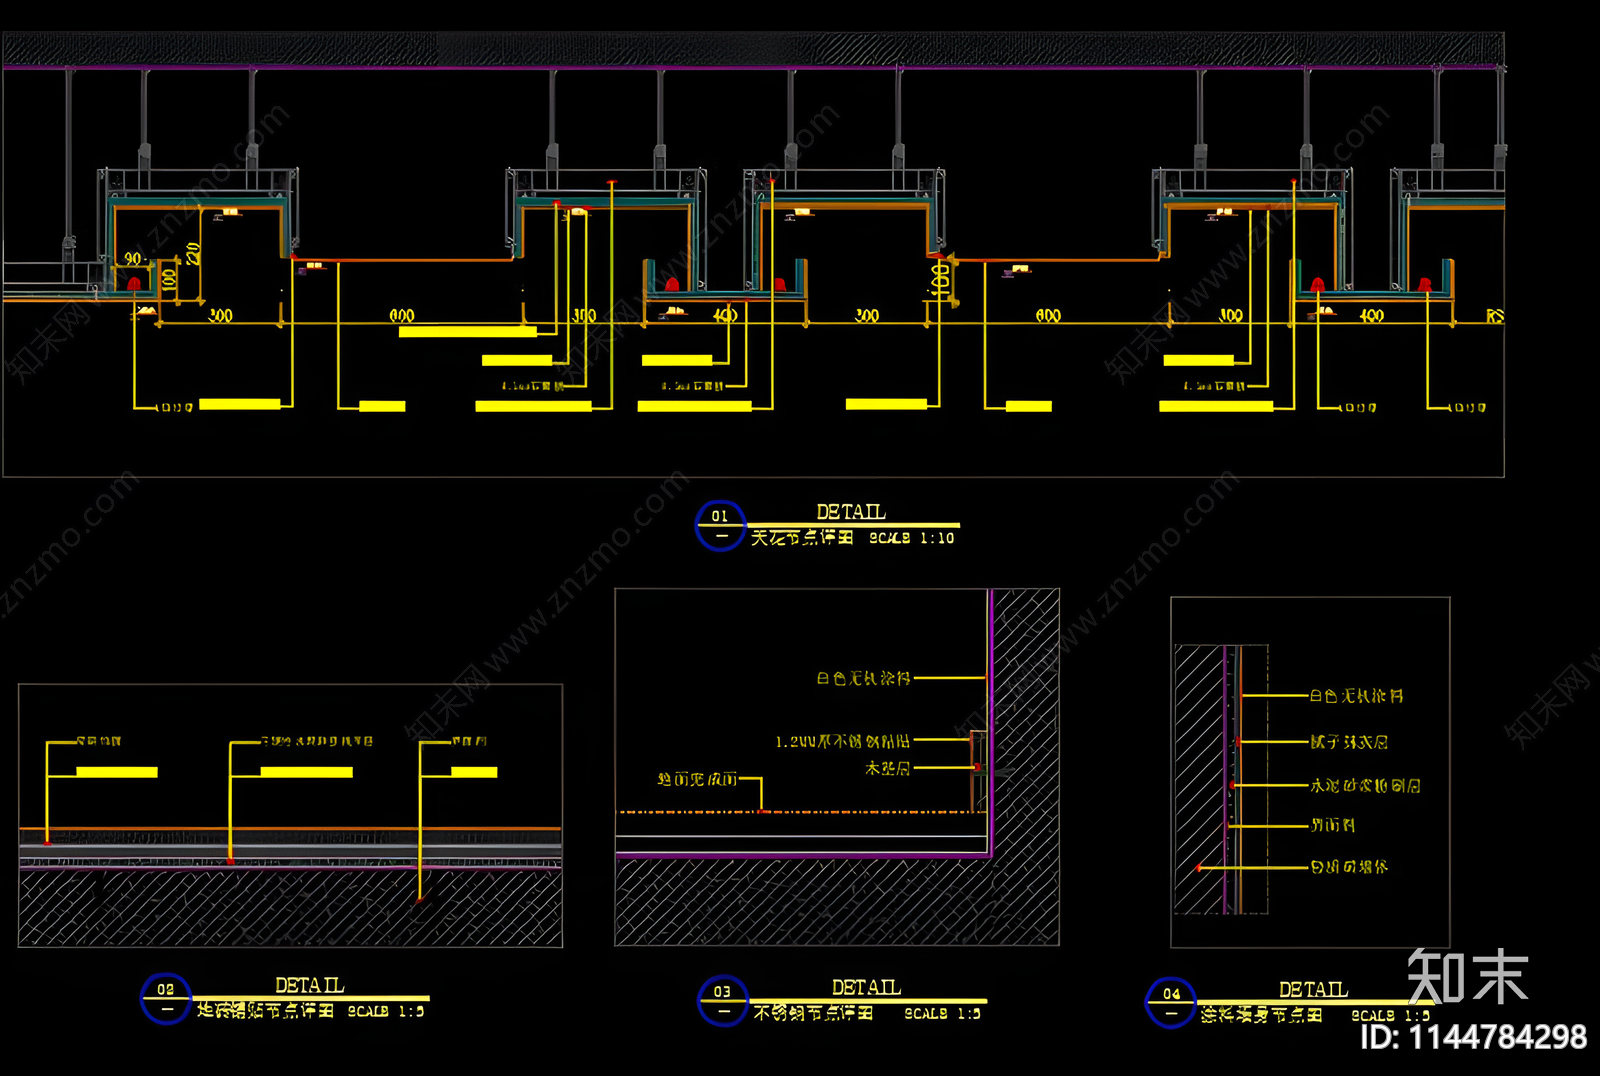Viewport: 1600px width, 1076px height.
Task: Select the vertical 100 dimension beside 120
Action: click(169, 279)
